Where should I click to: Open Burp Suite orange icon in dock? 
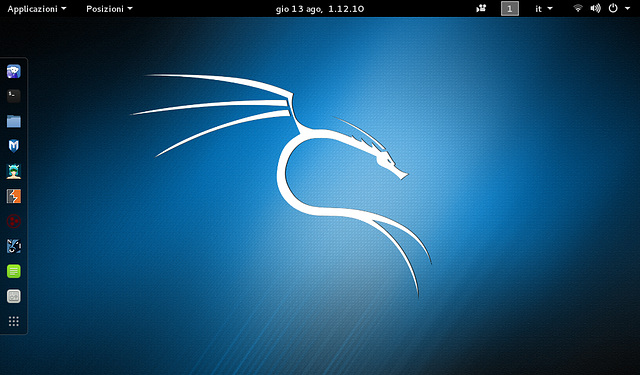[13, 196]
